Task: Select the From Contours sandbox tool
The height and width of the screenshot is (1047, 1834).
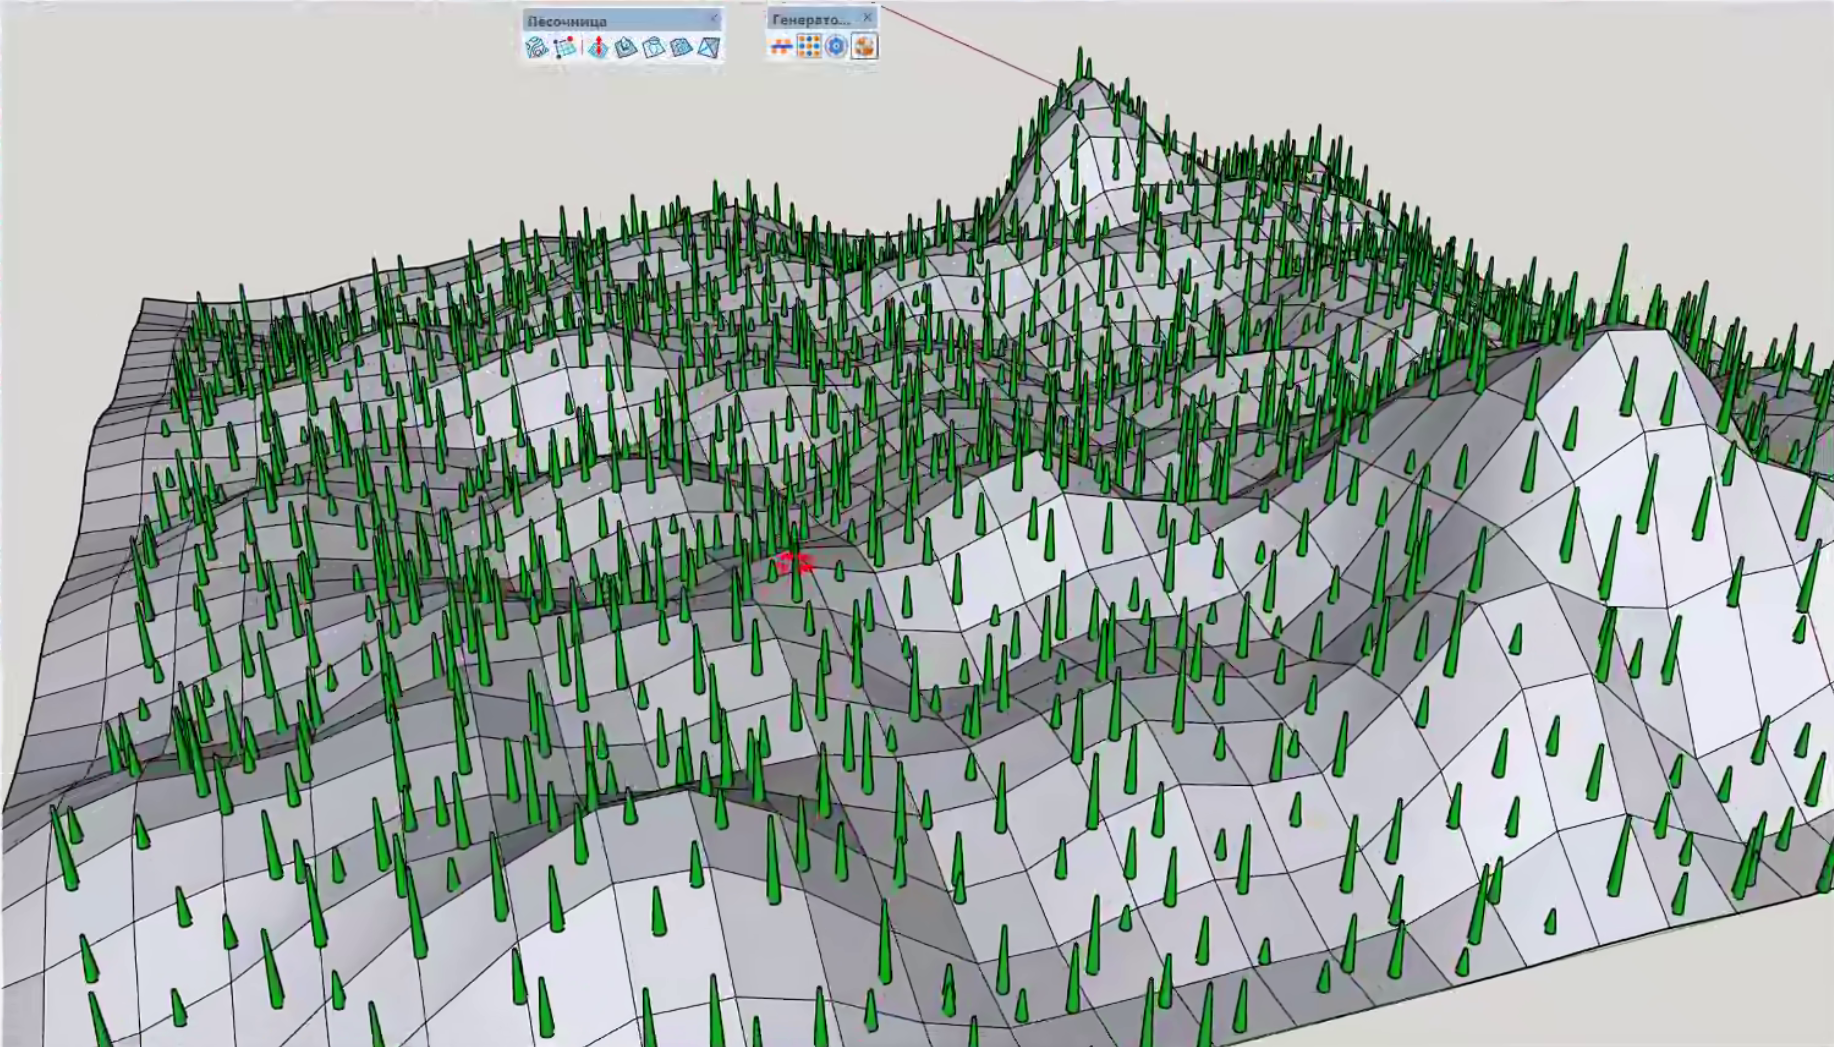Action: tap(537, 47)
